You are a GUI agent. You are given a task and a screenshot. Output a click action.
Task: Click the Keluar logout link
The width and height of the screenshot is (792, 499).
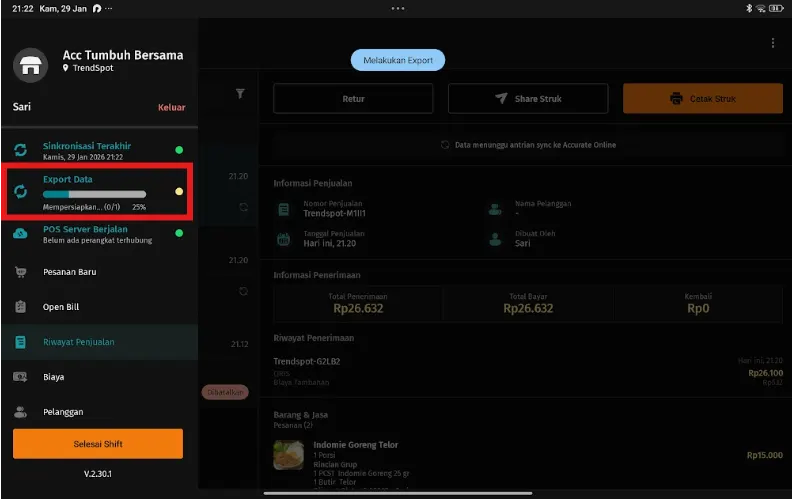click(171, 107)
